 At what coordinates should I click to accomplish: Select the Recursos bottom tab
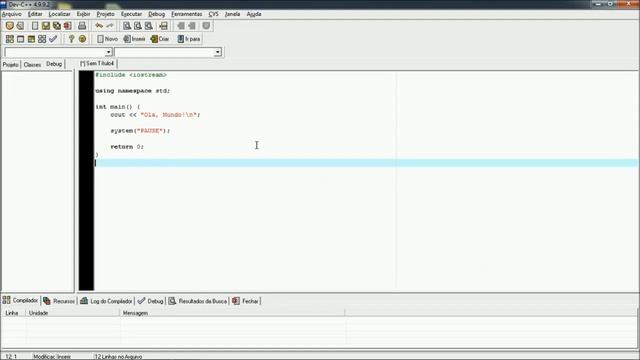[59, 301]
